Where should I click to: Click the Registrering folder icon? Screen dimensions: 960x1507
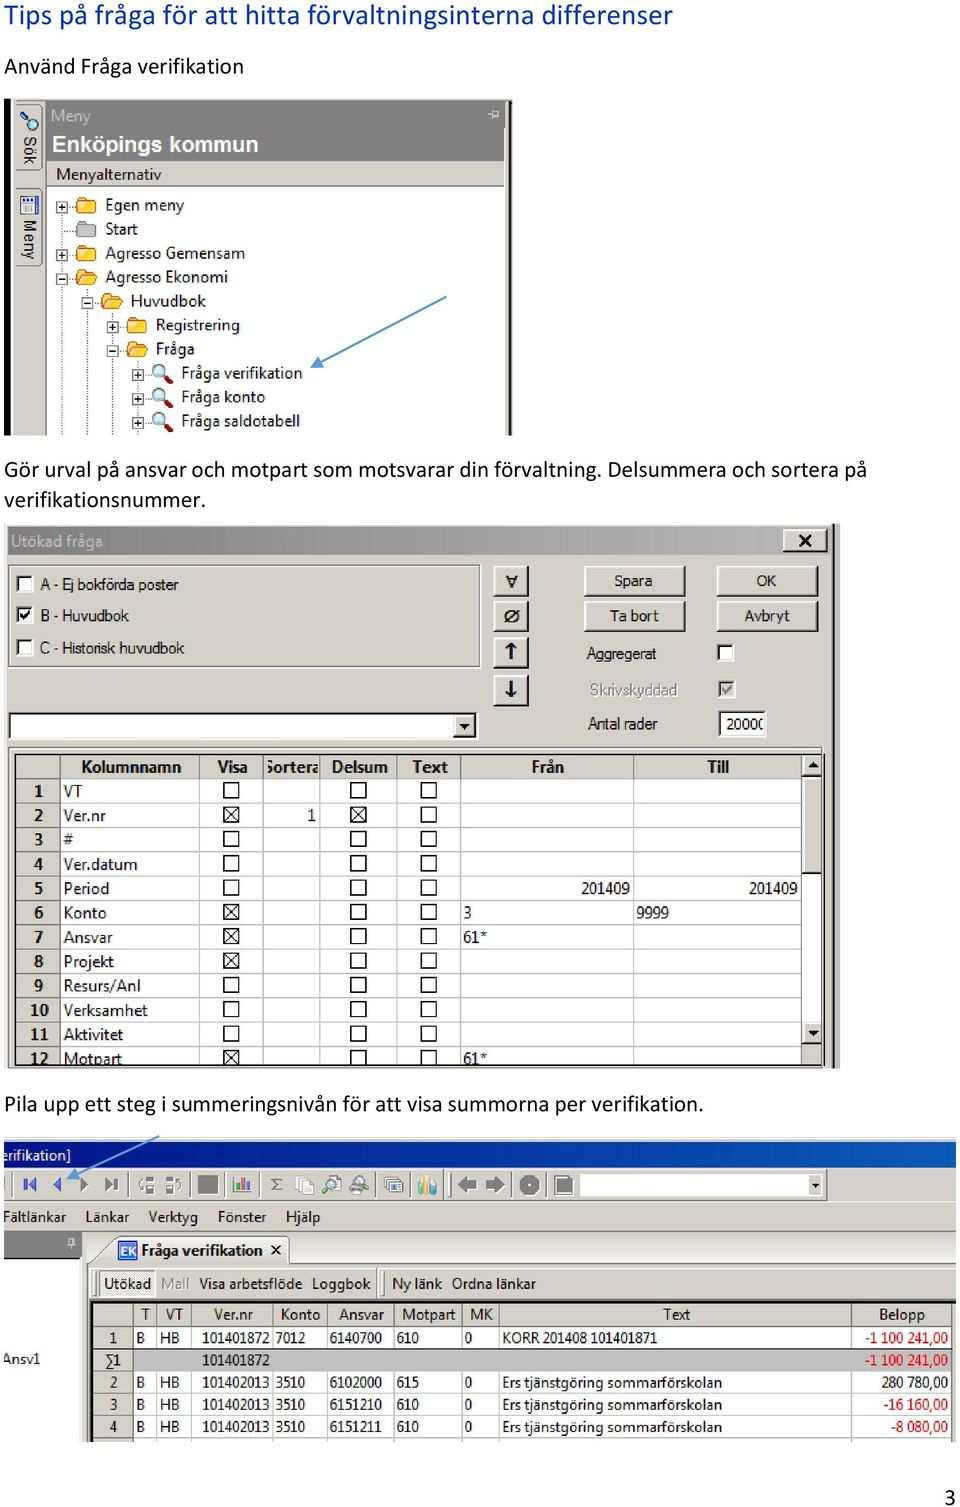137,325
